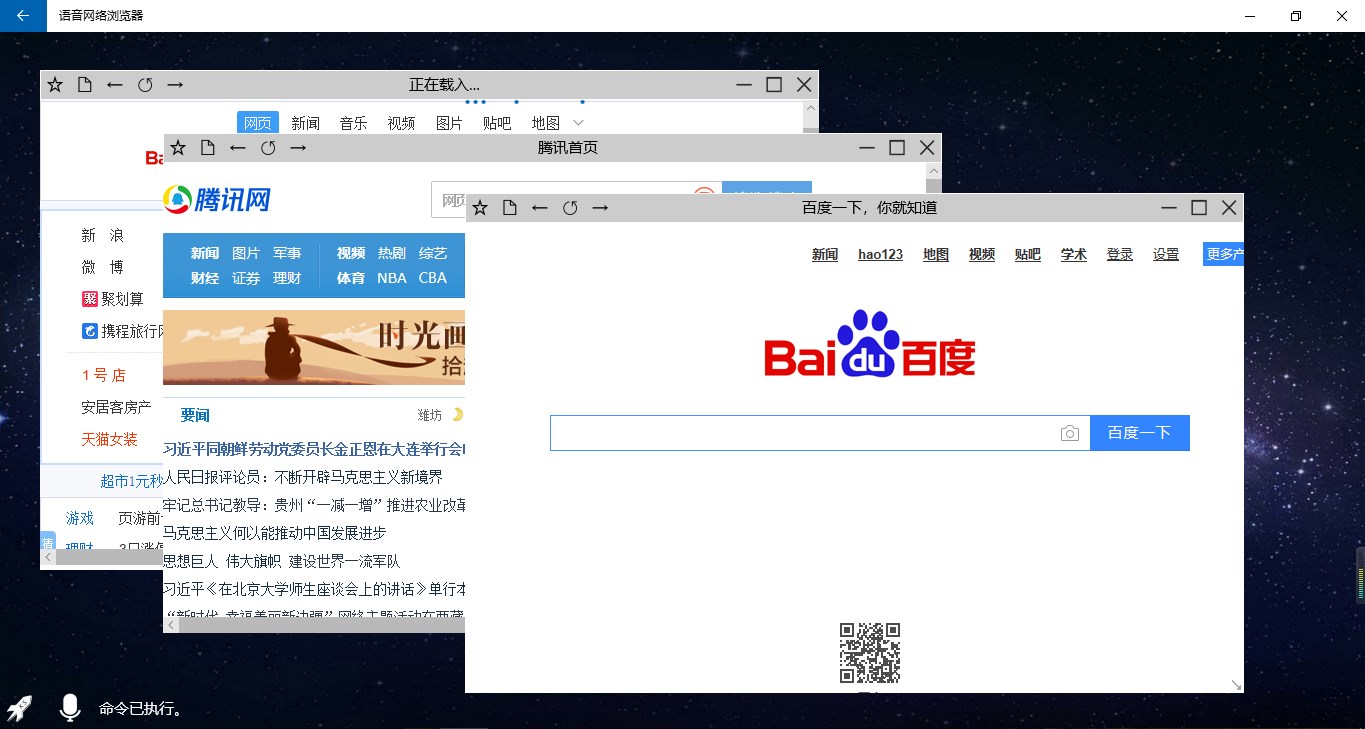Click 微博 link in loading window
Viewport: 1365px width, 729px height.
pyautogui.click(x=103, y=267)
